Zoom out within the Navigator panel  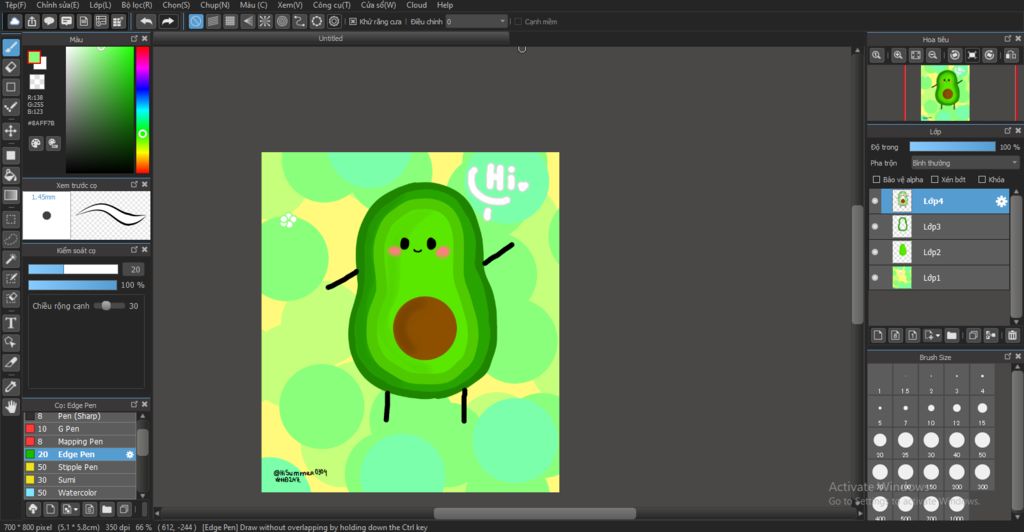tap(933, 55)
